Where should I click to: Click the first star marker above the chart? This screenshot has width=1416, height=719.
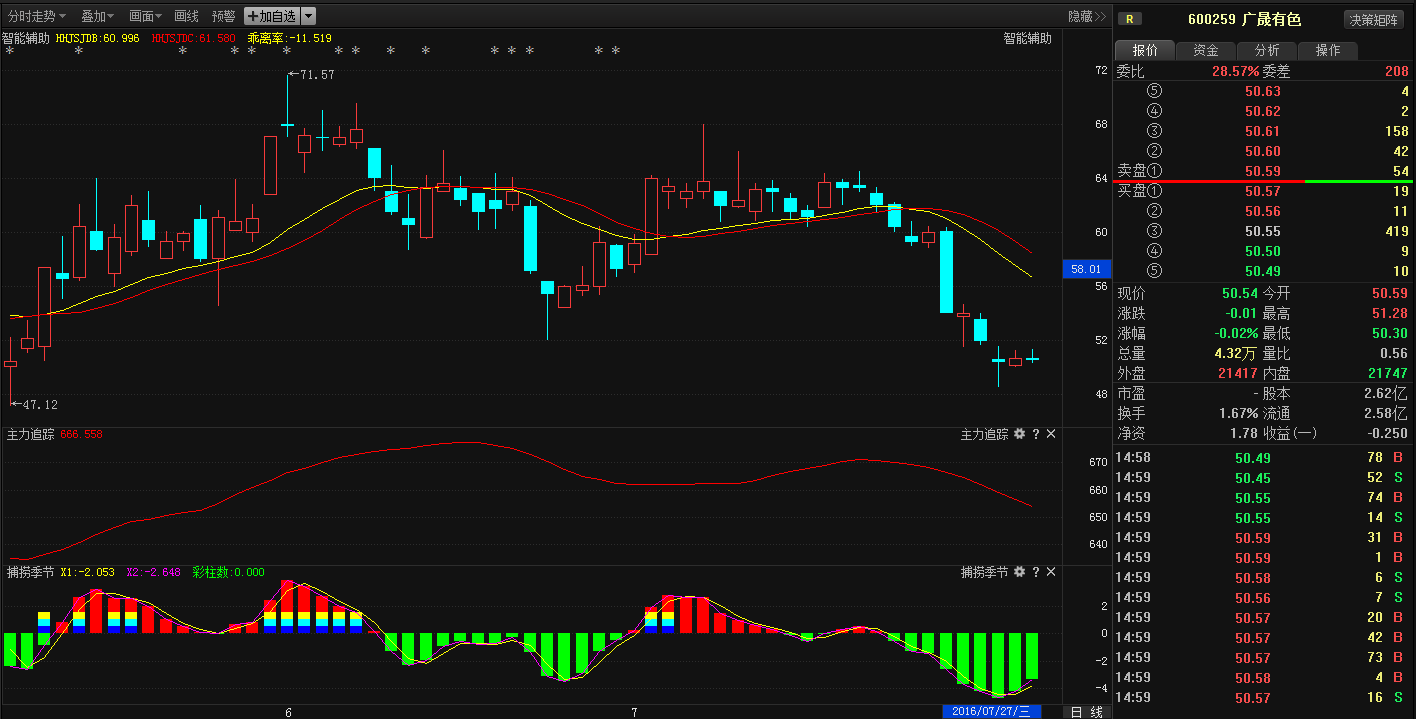pyautogui.click(x=9, y=51)
